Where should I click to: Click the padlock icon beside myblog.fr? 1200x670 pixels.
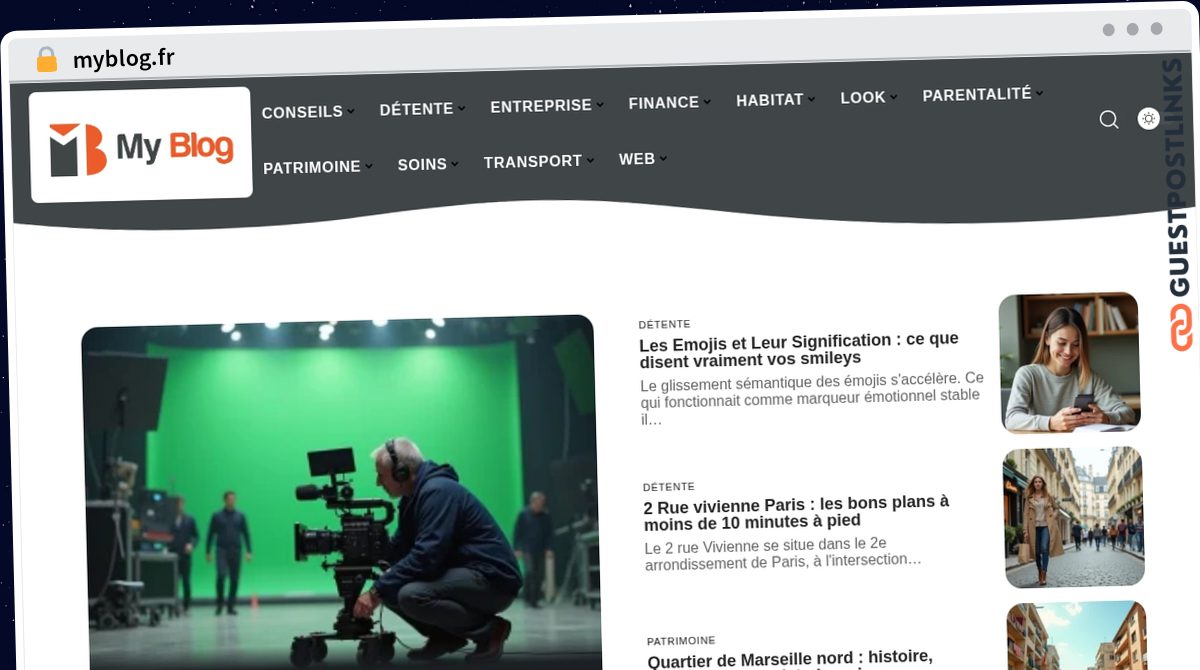click(x=46, y=60)
